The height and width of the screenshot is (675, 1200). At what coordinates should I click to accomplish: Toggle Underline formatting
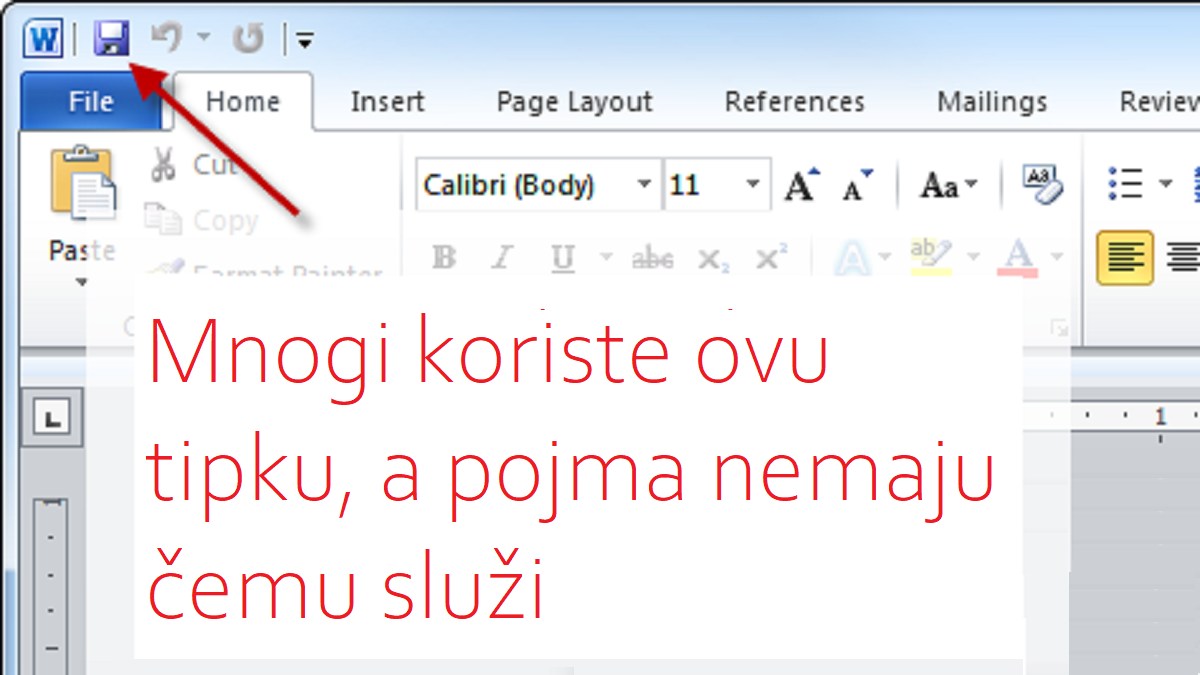[563, 259]
